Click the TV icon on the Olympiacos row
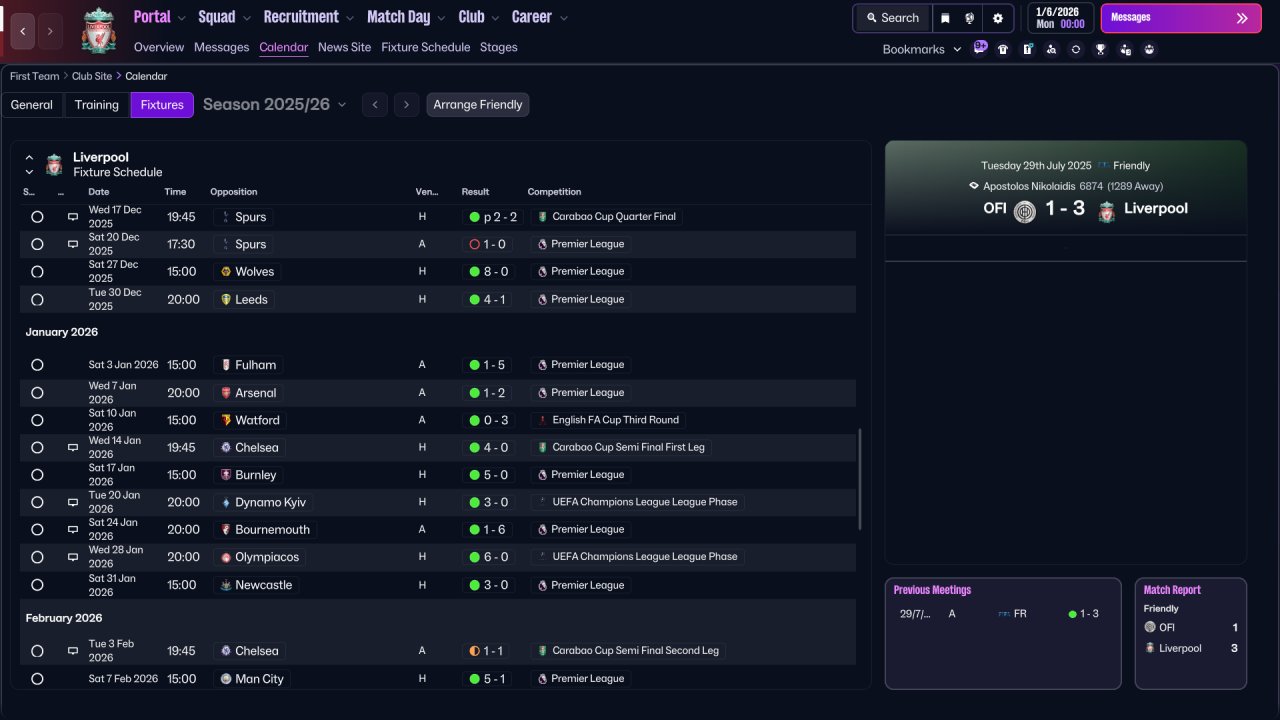 click(x=73, y=557)
